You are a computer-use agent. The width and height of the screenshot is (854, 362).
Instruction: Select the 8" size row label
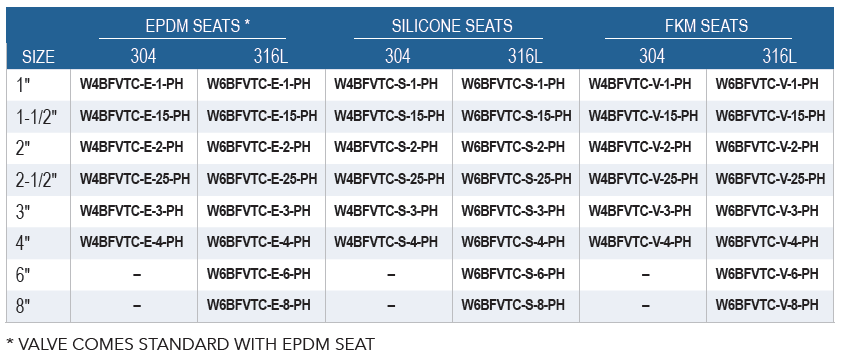point(23,306)
